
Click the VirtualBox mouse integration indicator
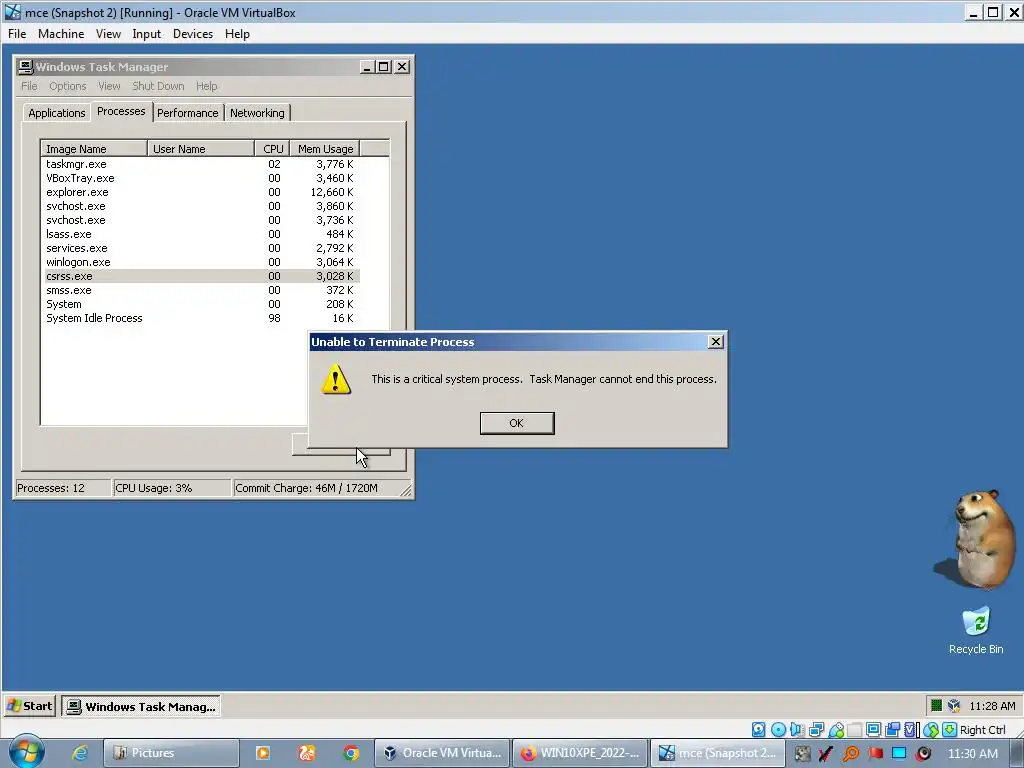931,729
